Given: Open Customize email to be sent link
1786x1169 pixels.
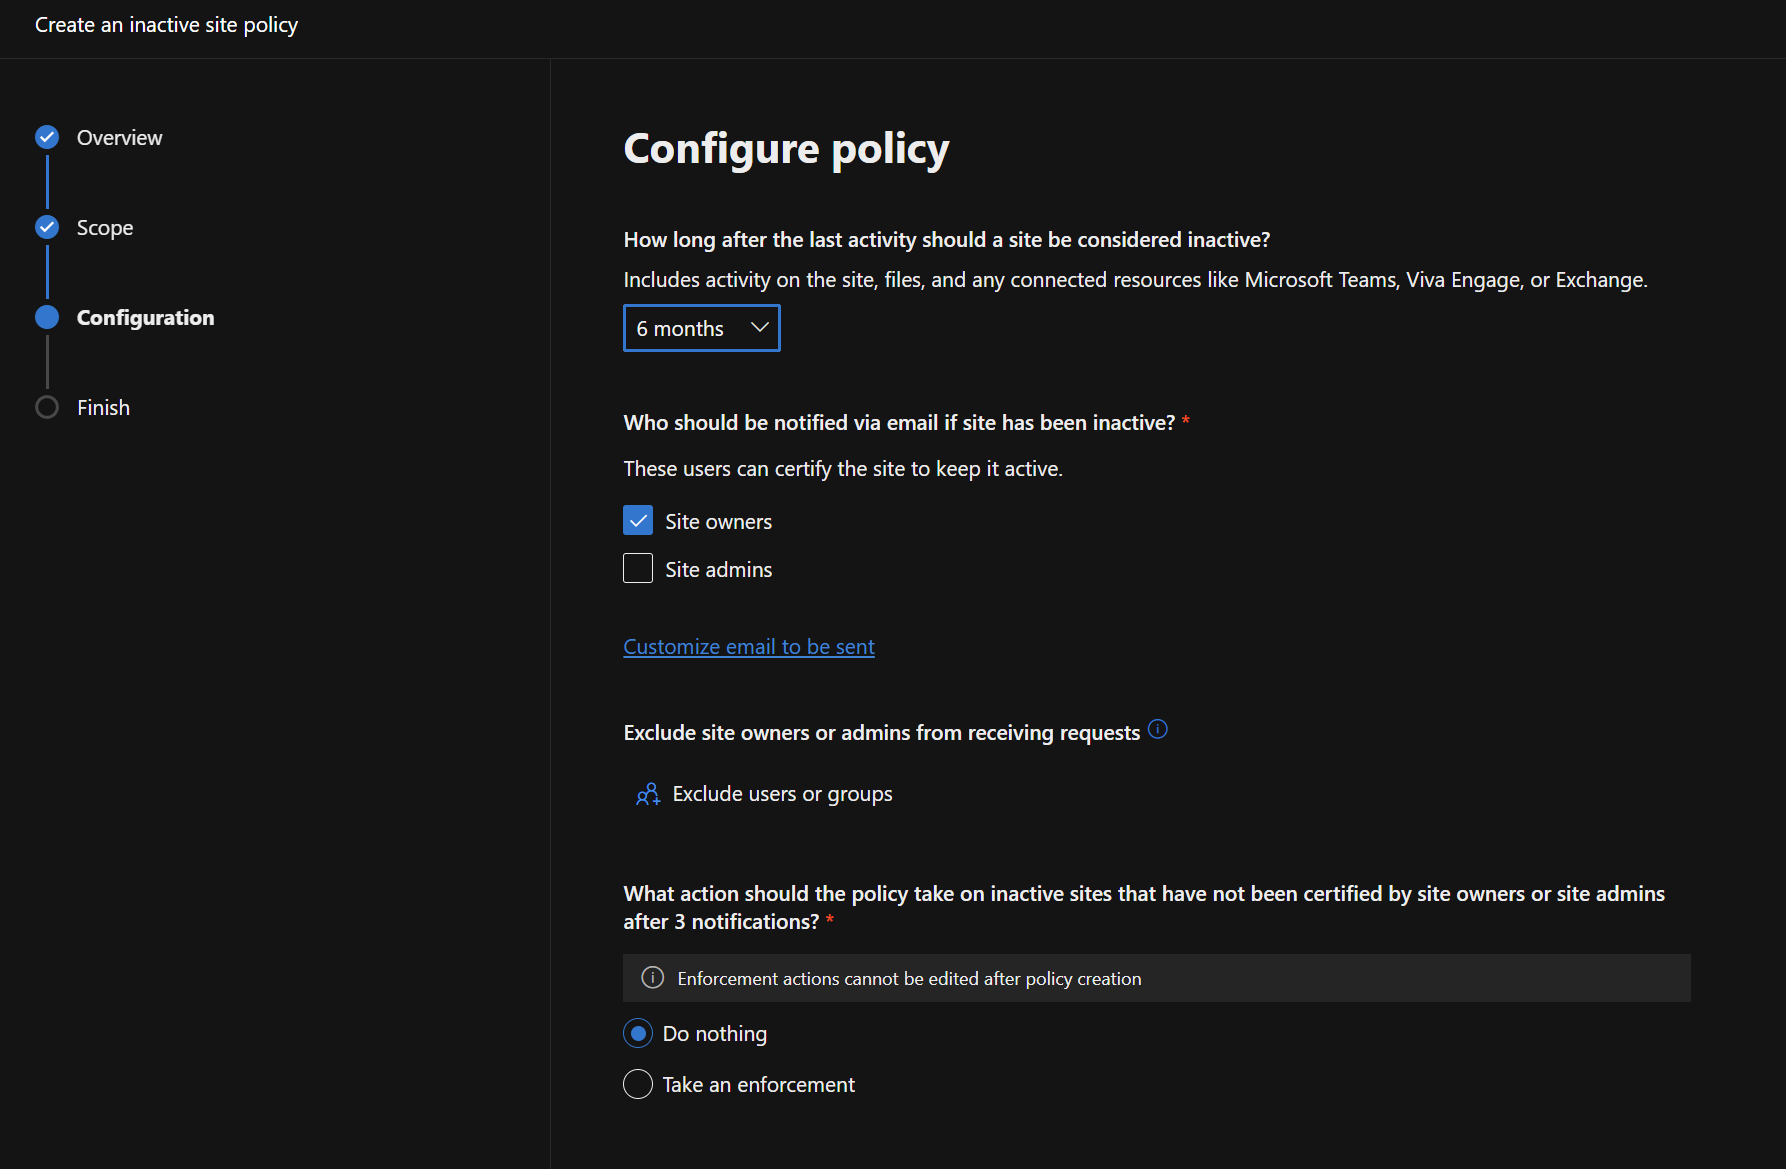Looking at the screenshot, I should click(x=749, y=647).
